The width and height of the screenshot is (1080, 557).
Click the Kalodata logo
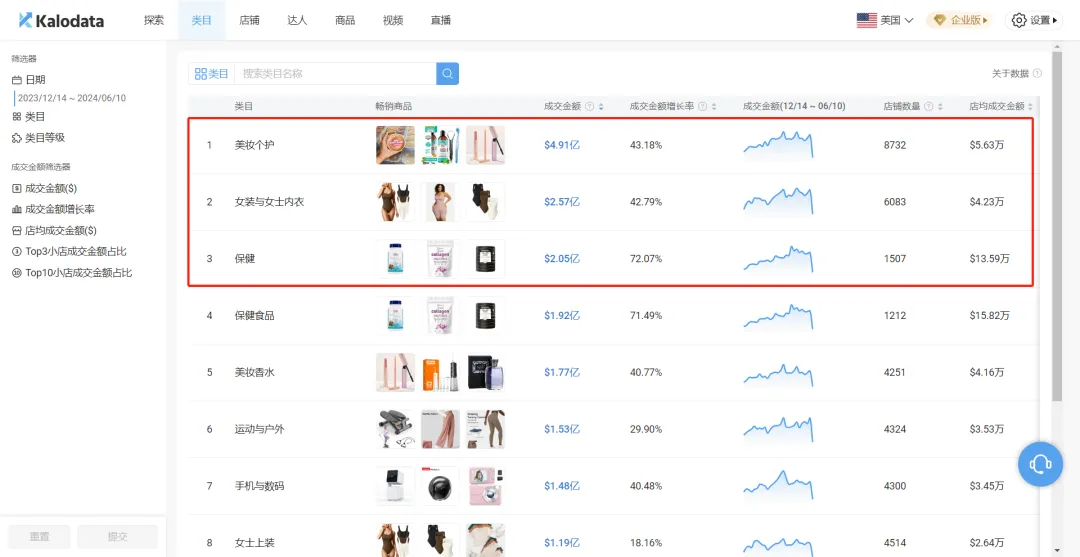(x=61, y=20)
